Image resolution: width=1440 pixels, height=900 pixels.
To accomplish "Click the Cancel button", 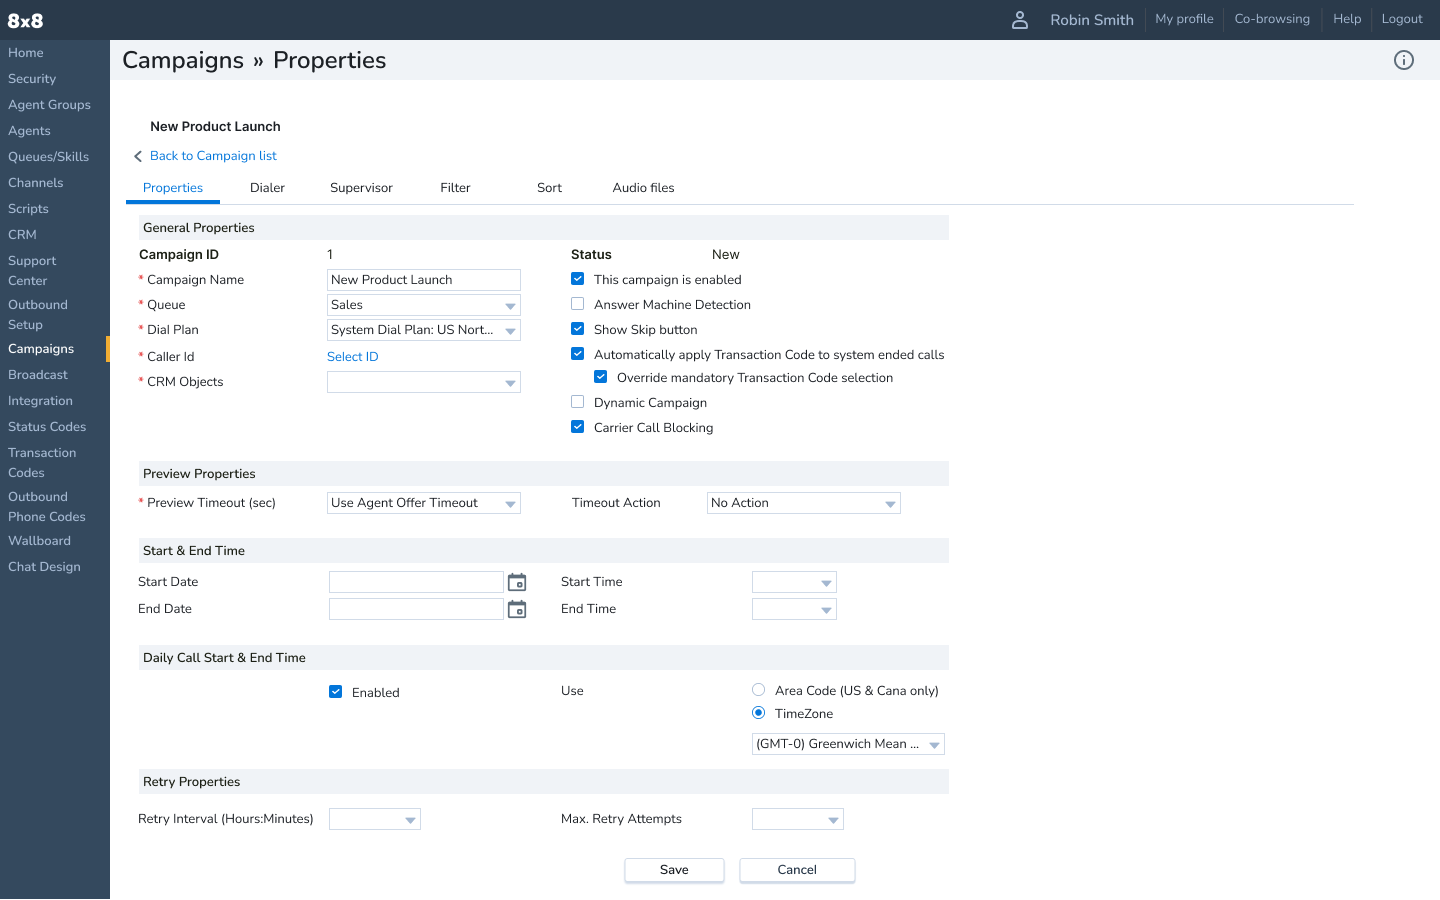I will click(797, 870).
